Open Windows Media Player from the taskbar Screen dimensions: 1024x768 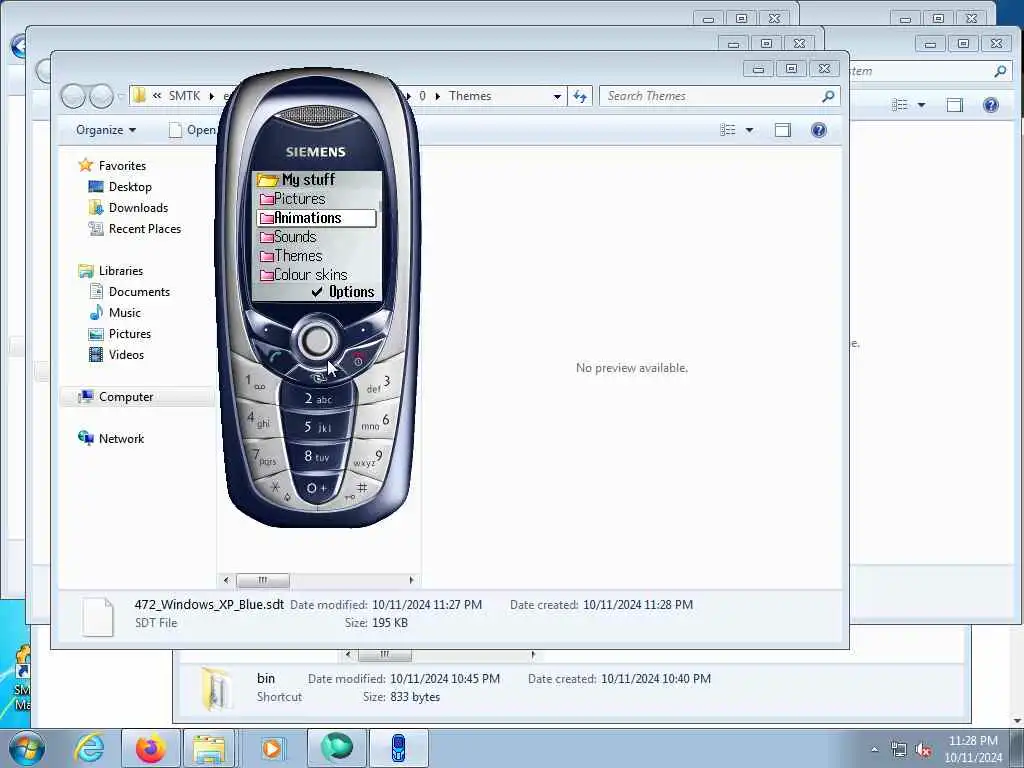pyautogui.click(x=272, y=748)
